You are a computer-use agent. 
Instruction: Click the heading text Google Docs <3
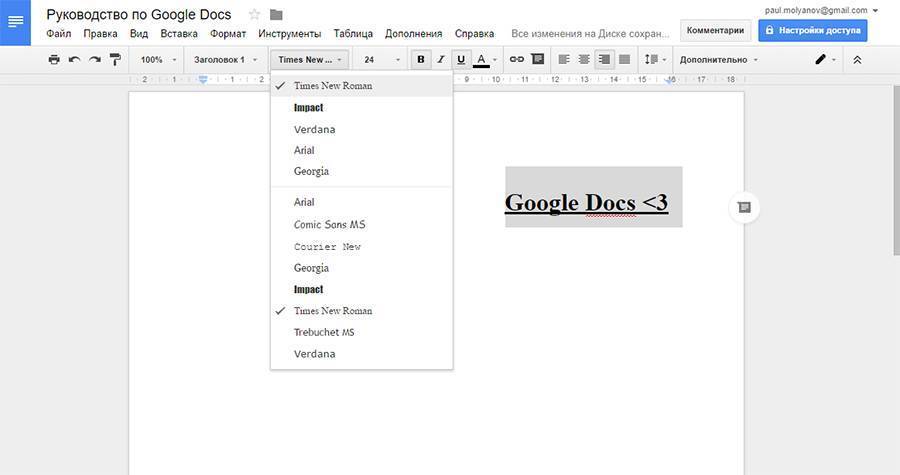(x=586, y=203)
